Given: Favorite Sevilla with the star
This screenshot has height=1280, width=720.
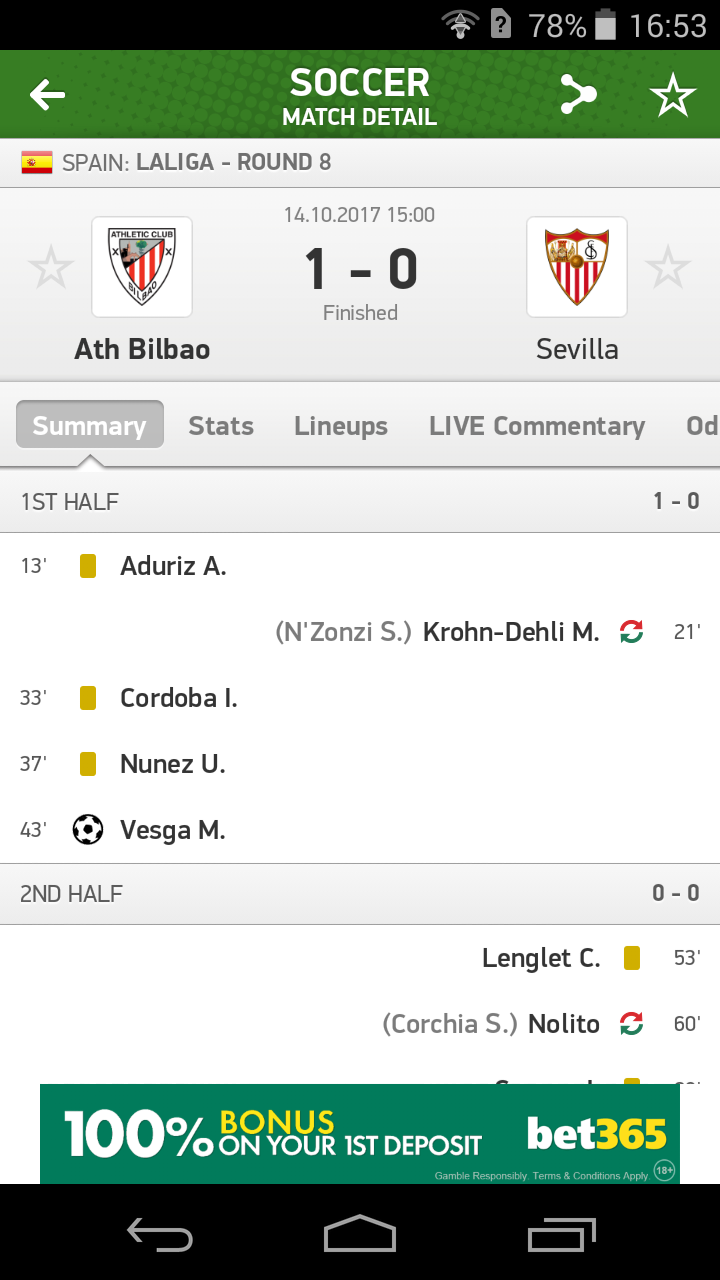Looking at the screenshot, I should (667, 268).
